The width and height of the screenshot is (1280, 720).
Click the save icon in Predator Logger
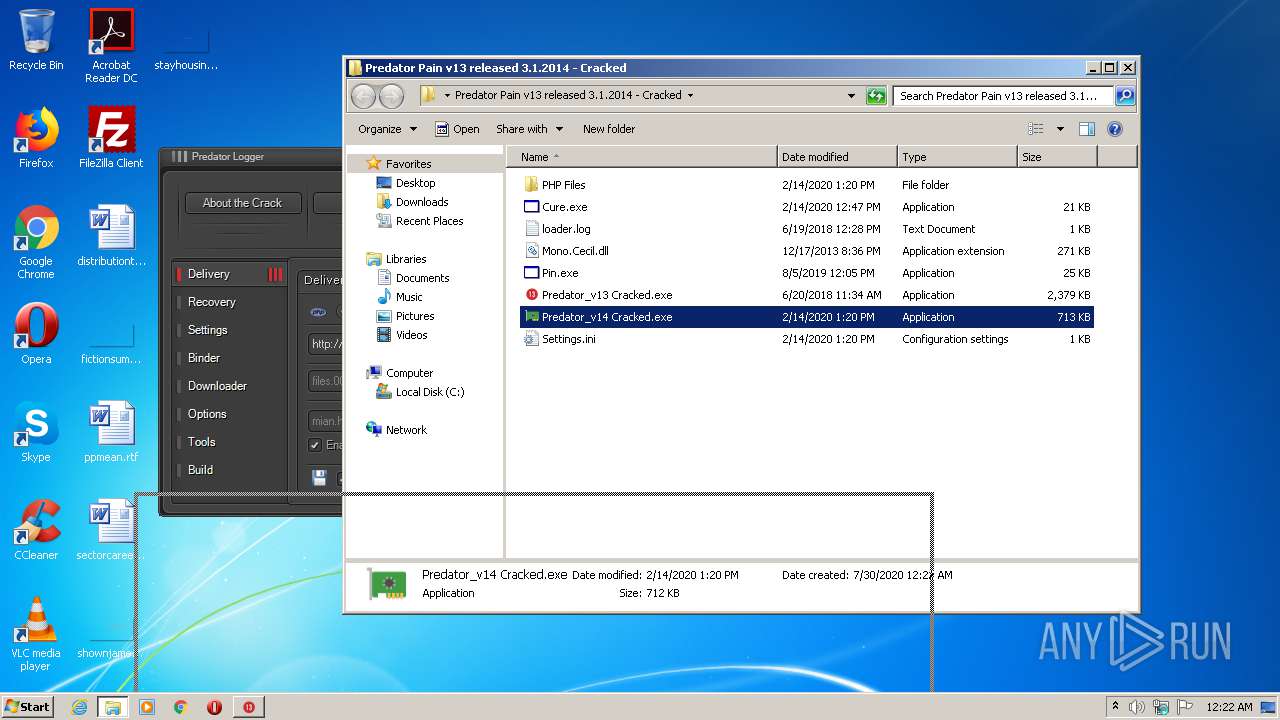[319, 478]
